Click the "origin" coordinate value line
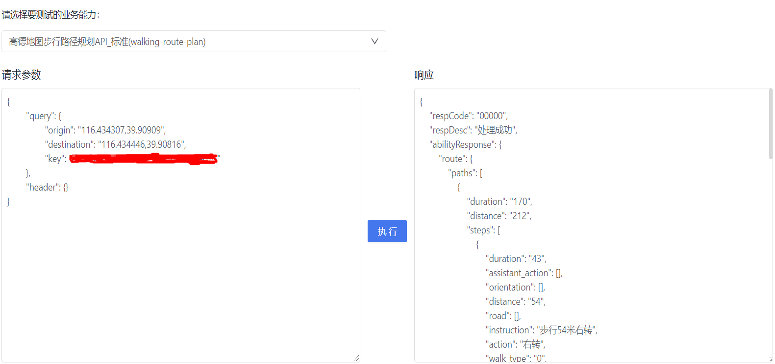 (105, 130)
